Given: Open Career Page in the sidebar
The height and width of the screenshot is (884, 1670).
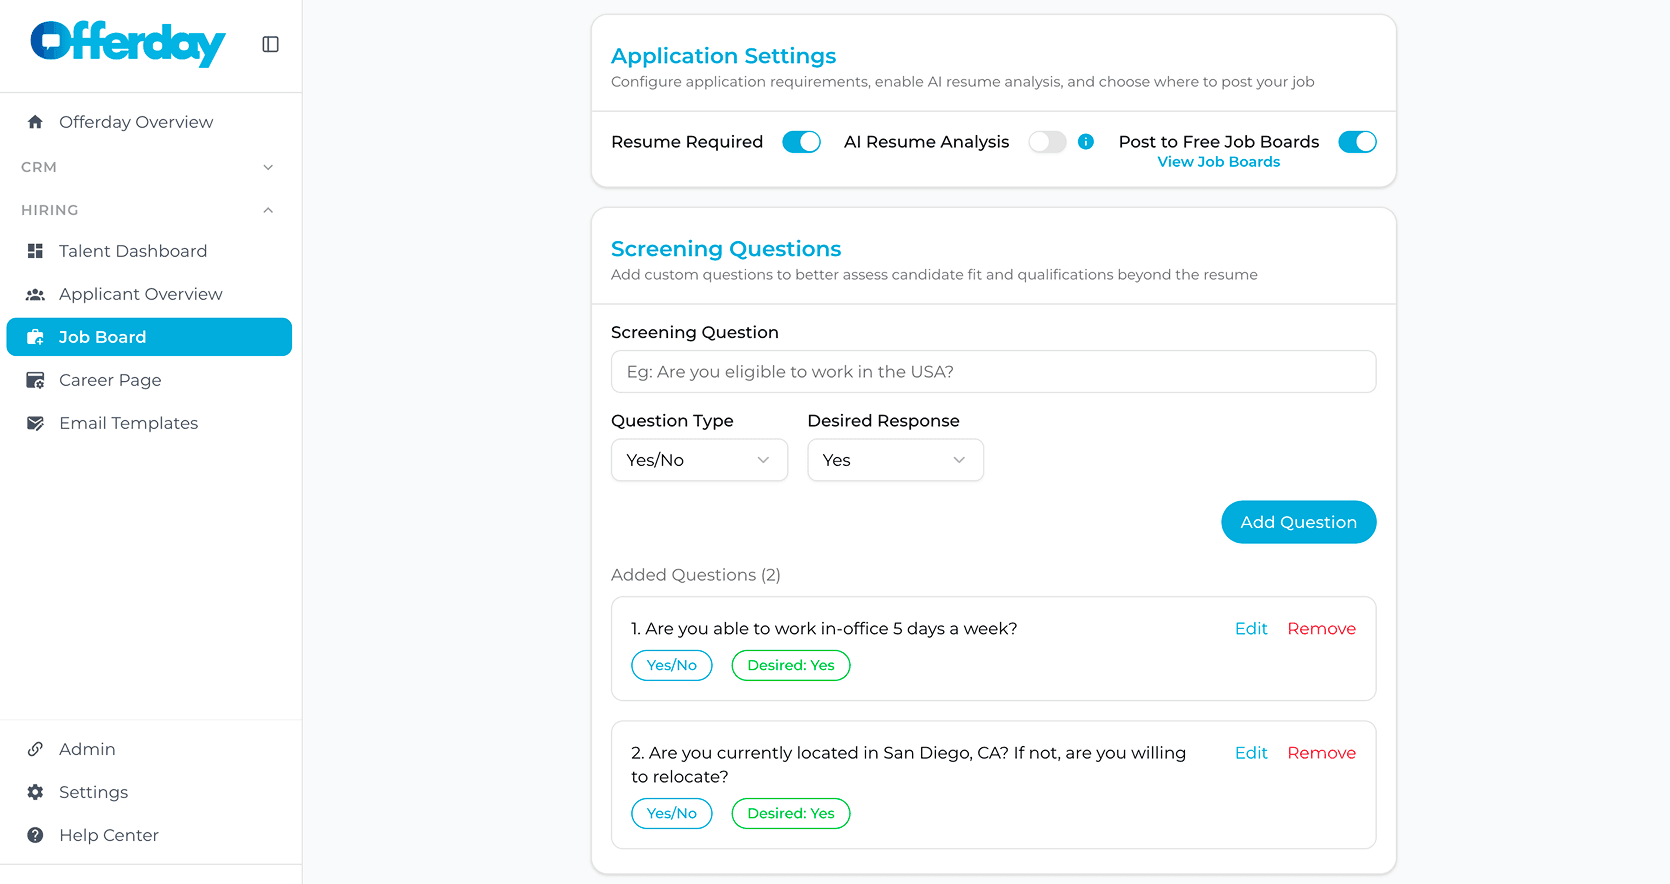Looking at the screenshot, I should click(x=149, y=380).
